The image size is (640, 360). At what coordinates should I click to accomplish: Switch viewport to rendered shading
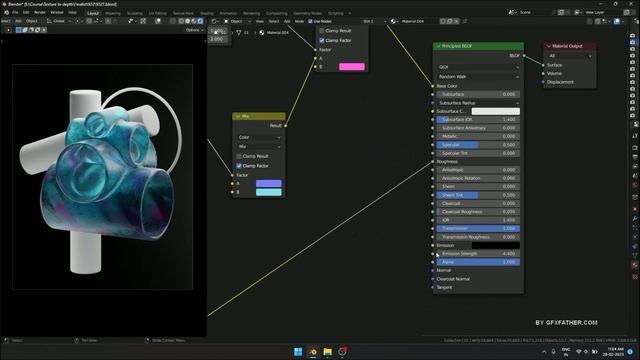coord(200,21)
